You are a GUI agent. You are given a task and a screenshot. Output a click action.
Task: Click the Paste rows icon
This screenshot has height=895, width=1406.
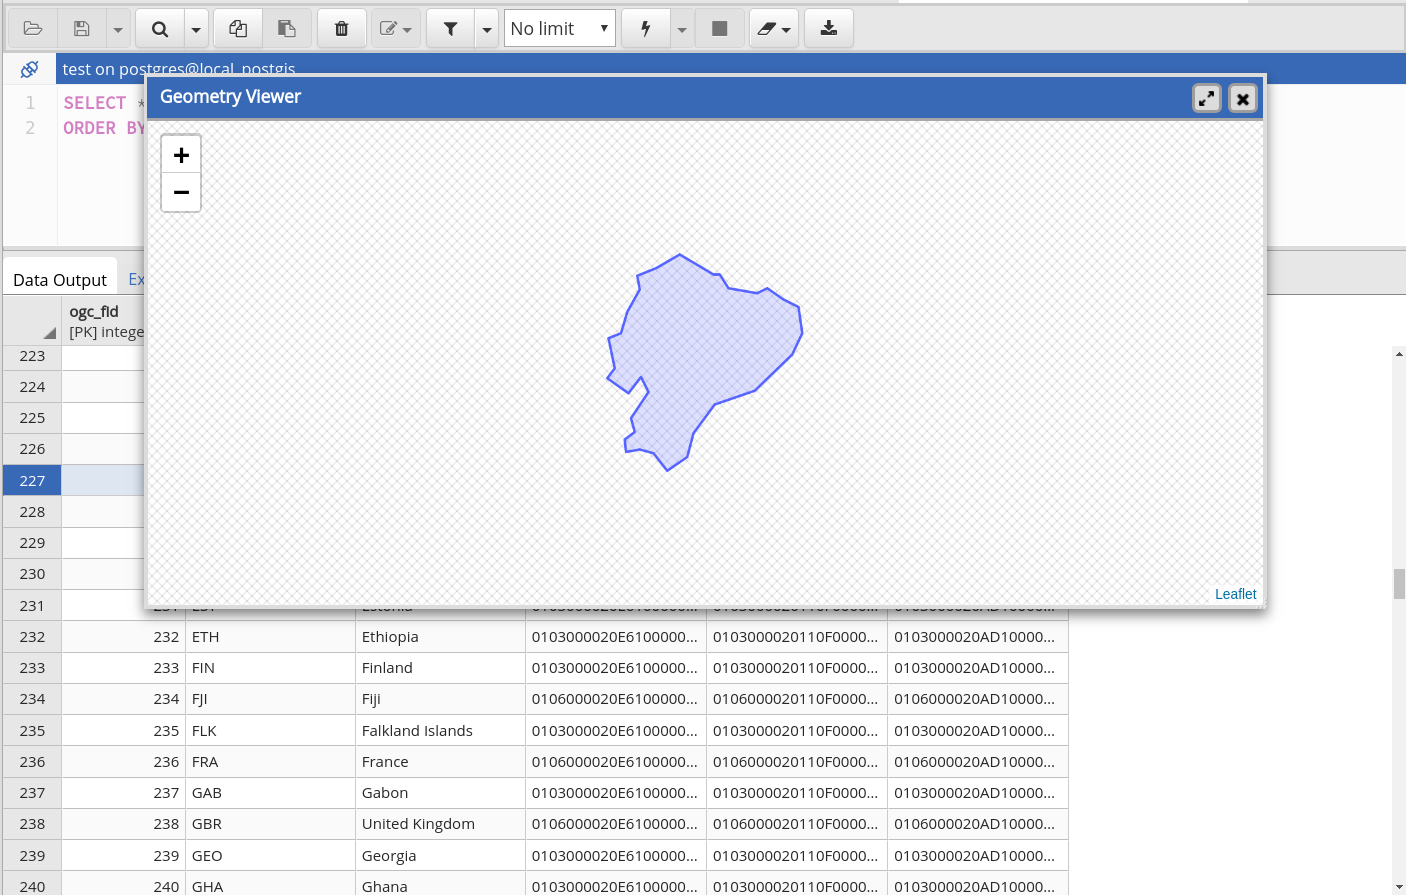click(287, 29)
